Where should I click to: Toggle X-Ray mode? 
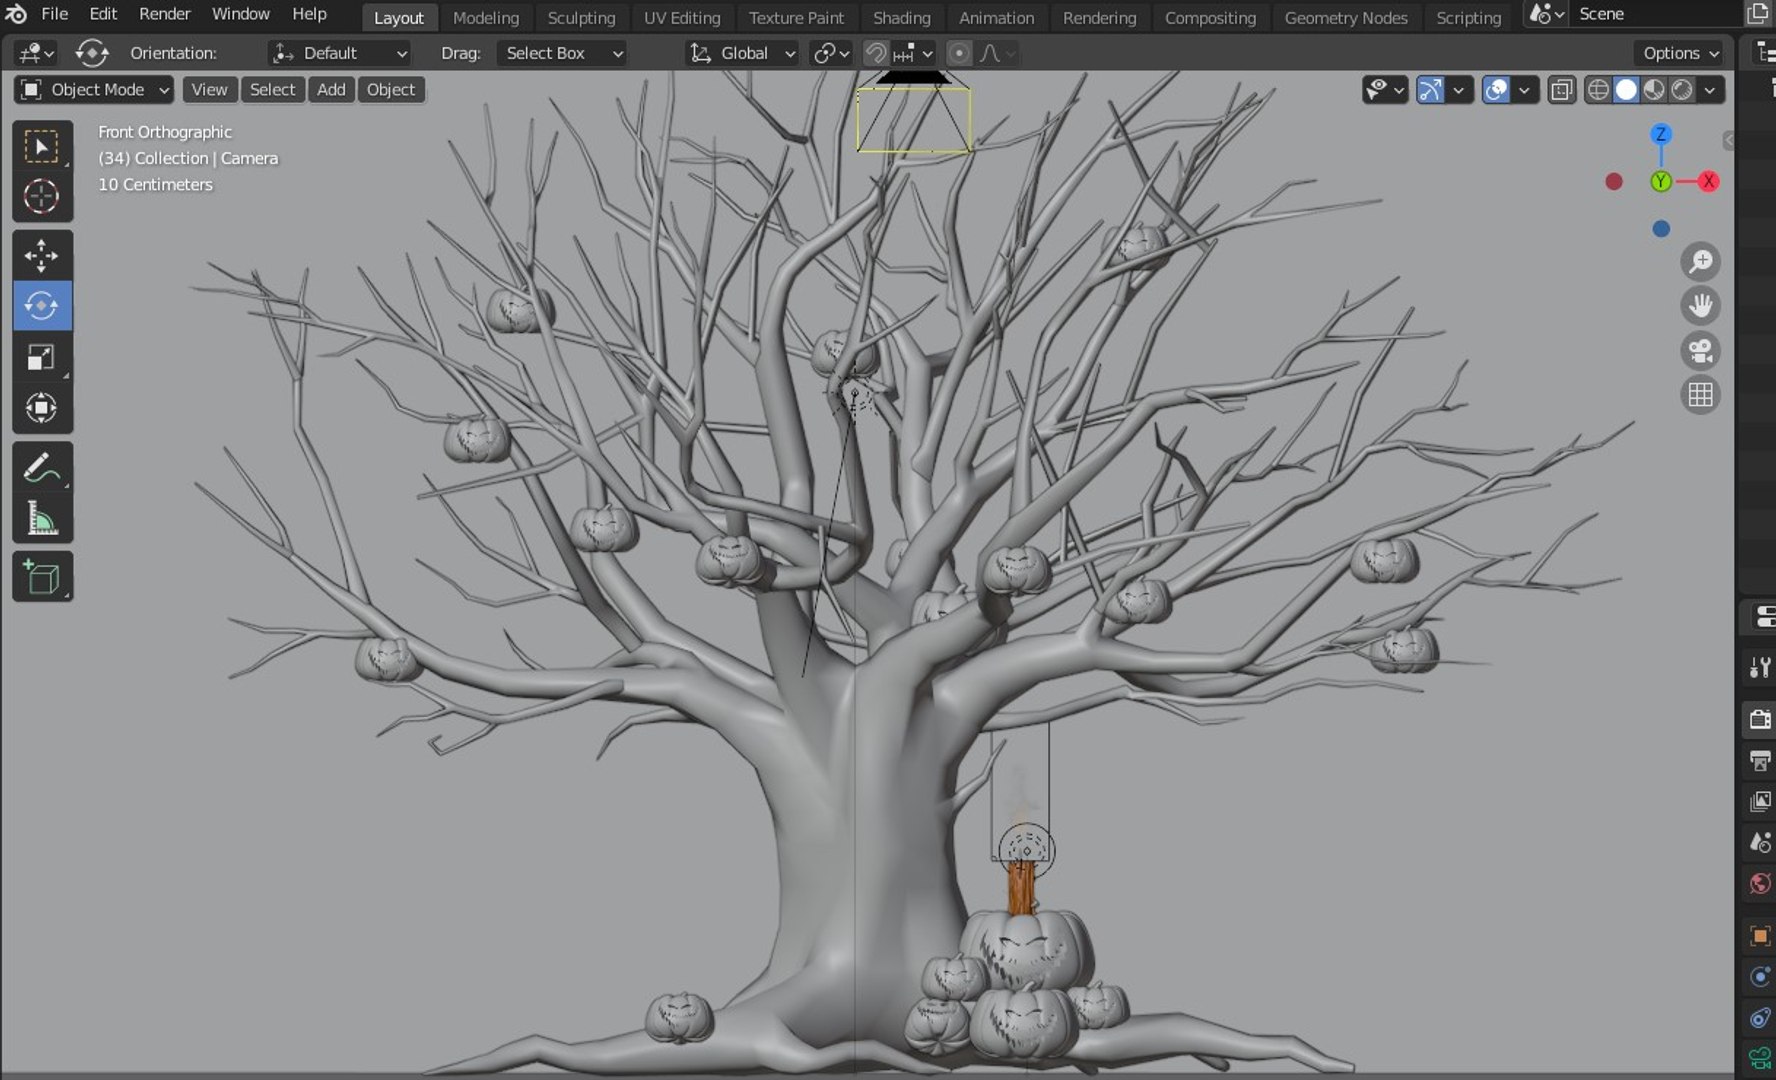[x=1561, y=90]
